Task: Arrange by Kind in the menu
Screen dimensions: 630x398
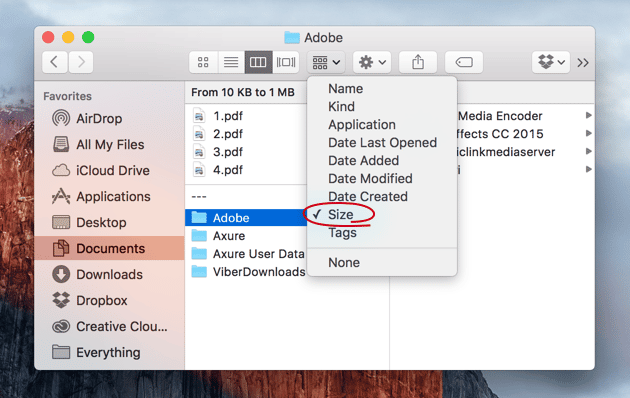Action: [341, 107]
